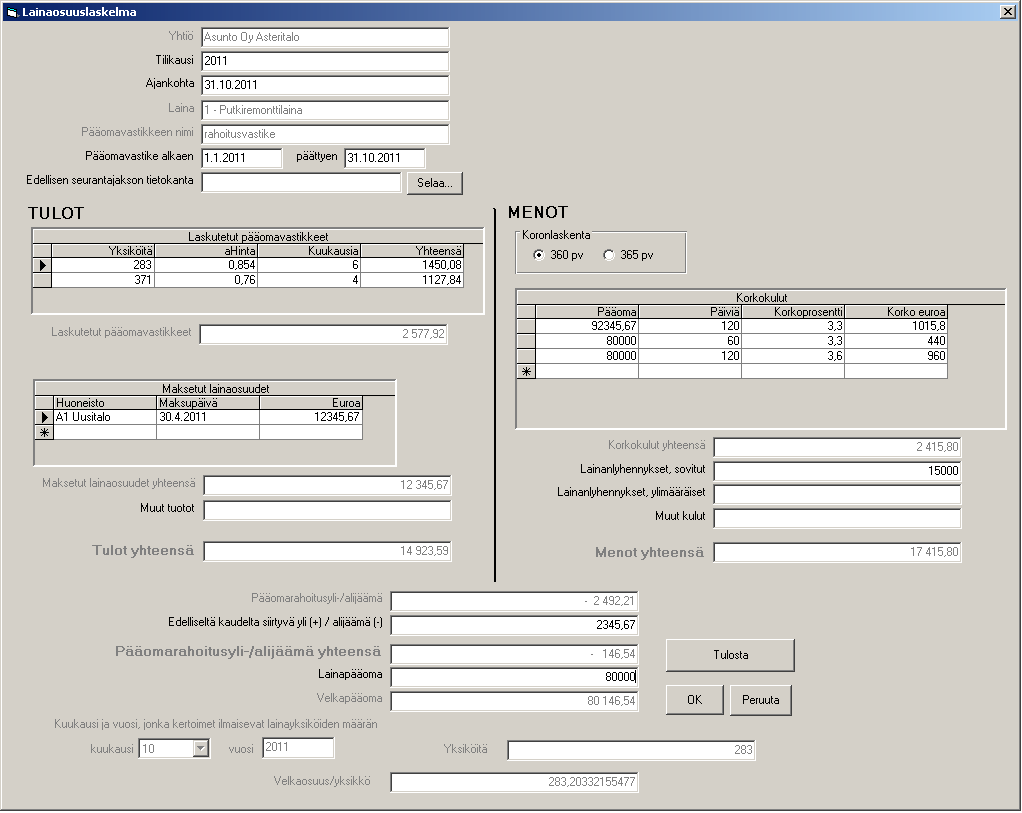This screenshot has height=813, width=1022.
Task: Cancel with the Peruuta button
Action: tap(761, 700)
